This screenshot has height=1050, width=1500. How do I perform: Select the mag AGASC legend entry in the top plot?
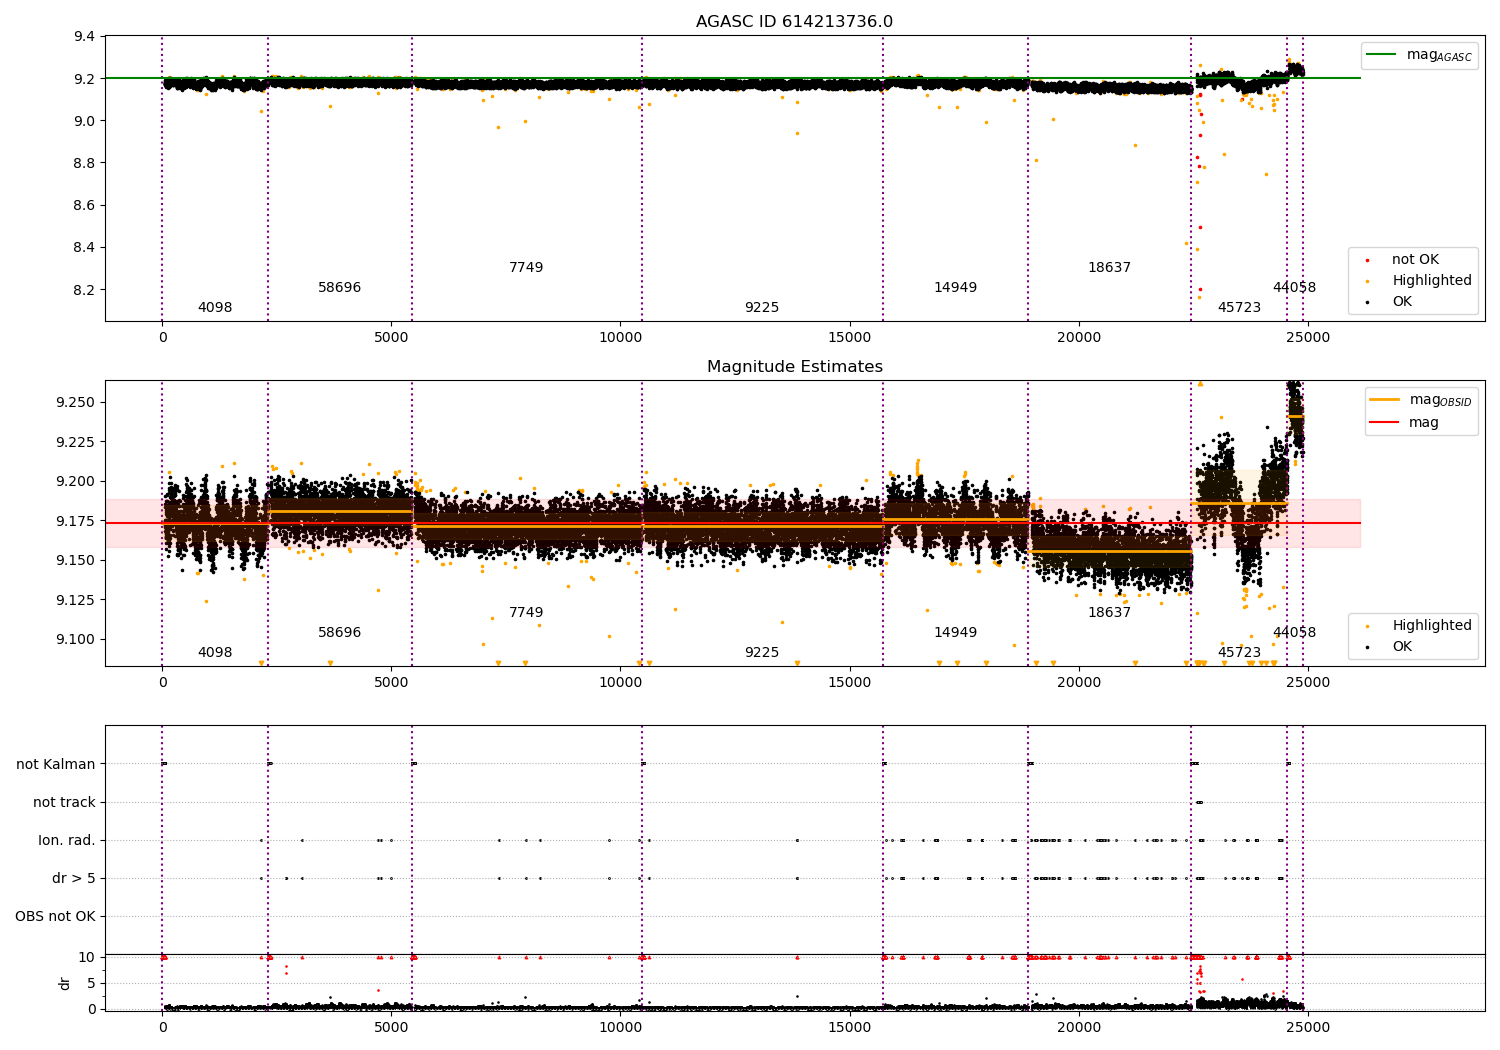tap(1420, 55)
